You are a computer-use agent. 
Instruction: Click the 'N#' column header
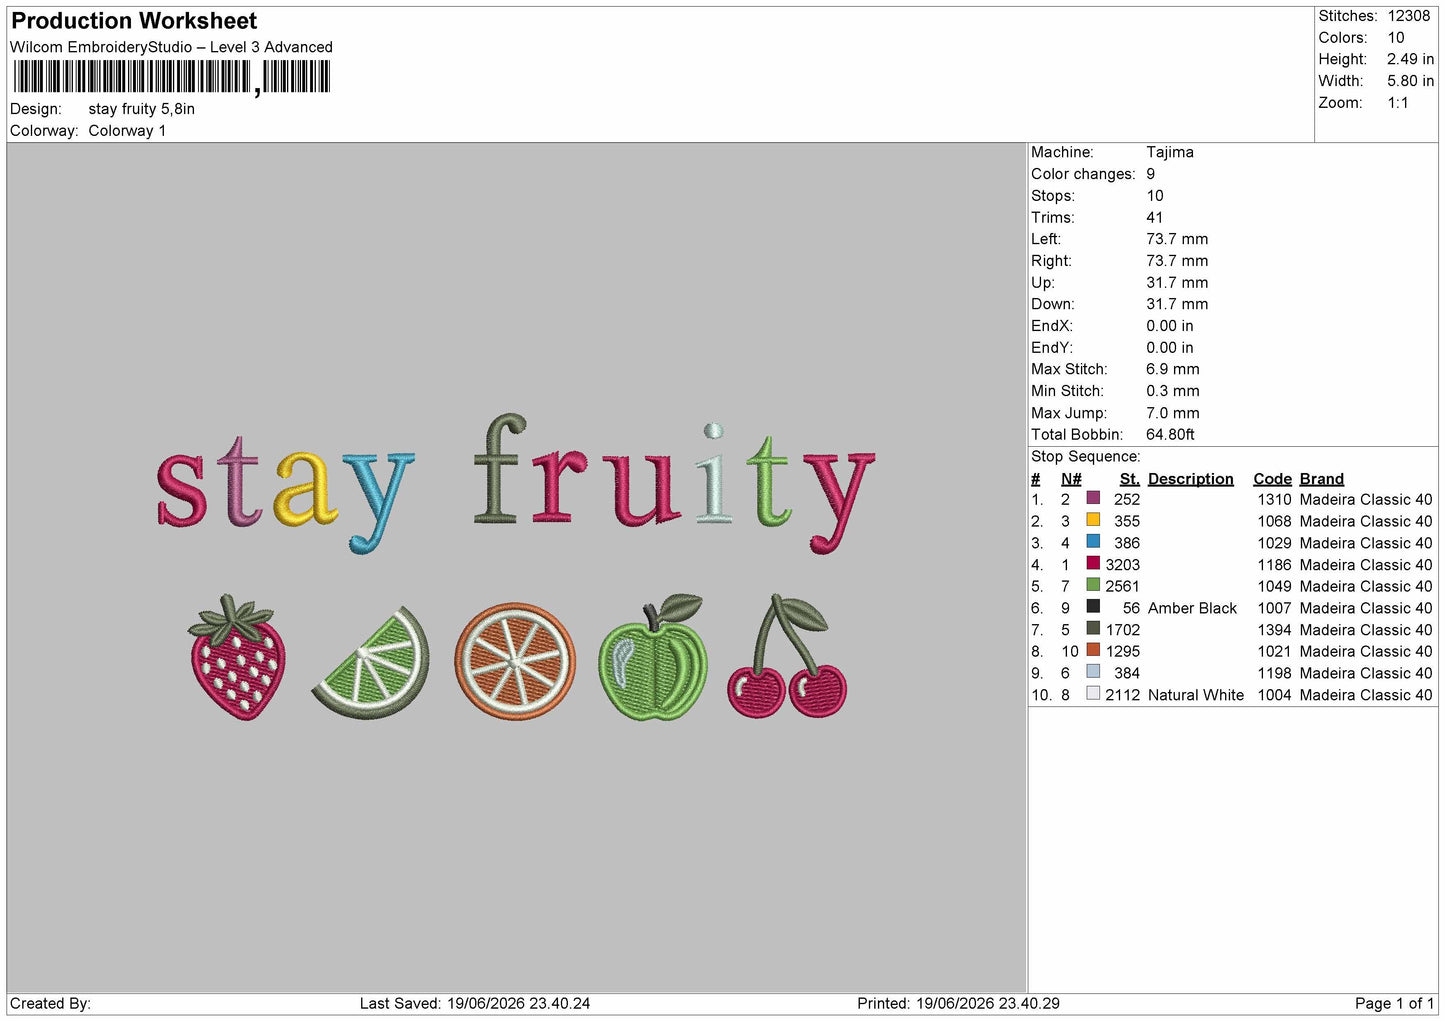(x=1071, y=479)
